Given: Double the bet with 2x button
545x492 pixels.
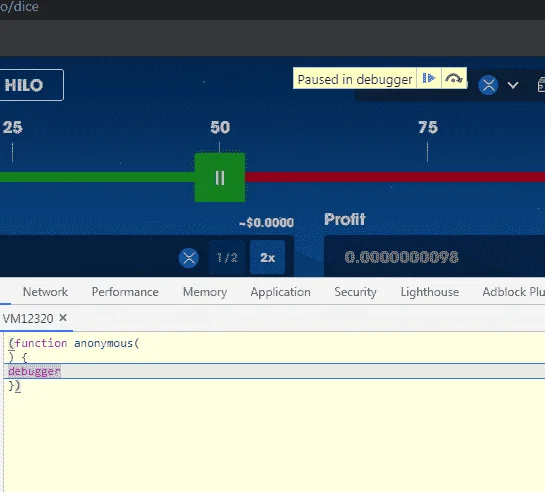Looking at the screenshot, I should pos(267,257).
